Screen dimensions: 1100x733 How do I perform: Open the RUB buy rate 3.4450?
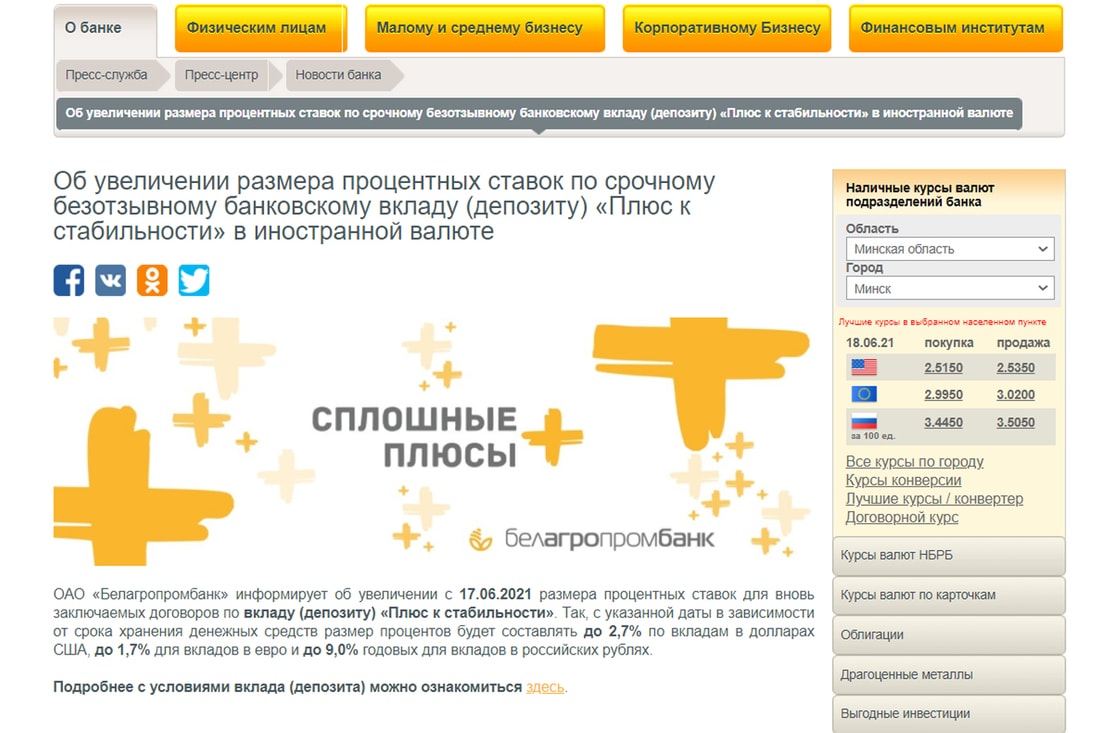click(x=943, y=422)
